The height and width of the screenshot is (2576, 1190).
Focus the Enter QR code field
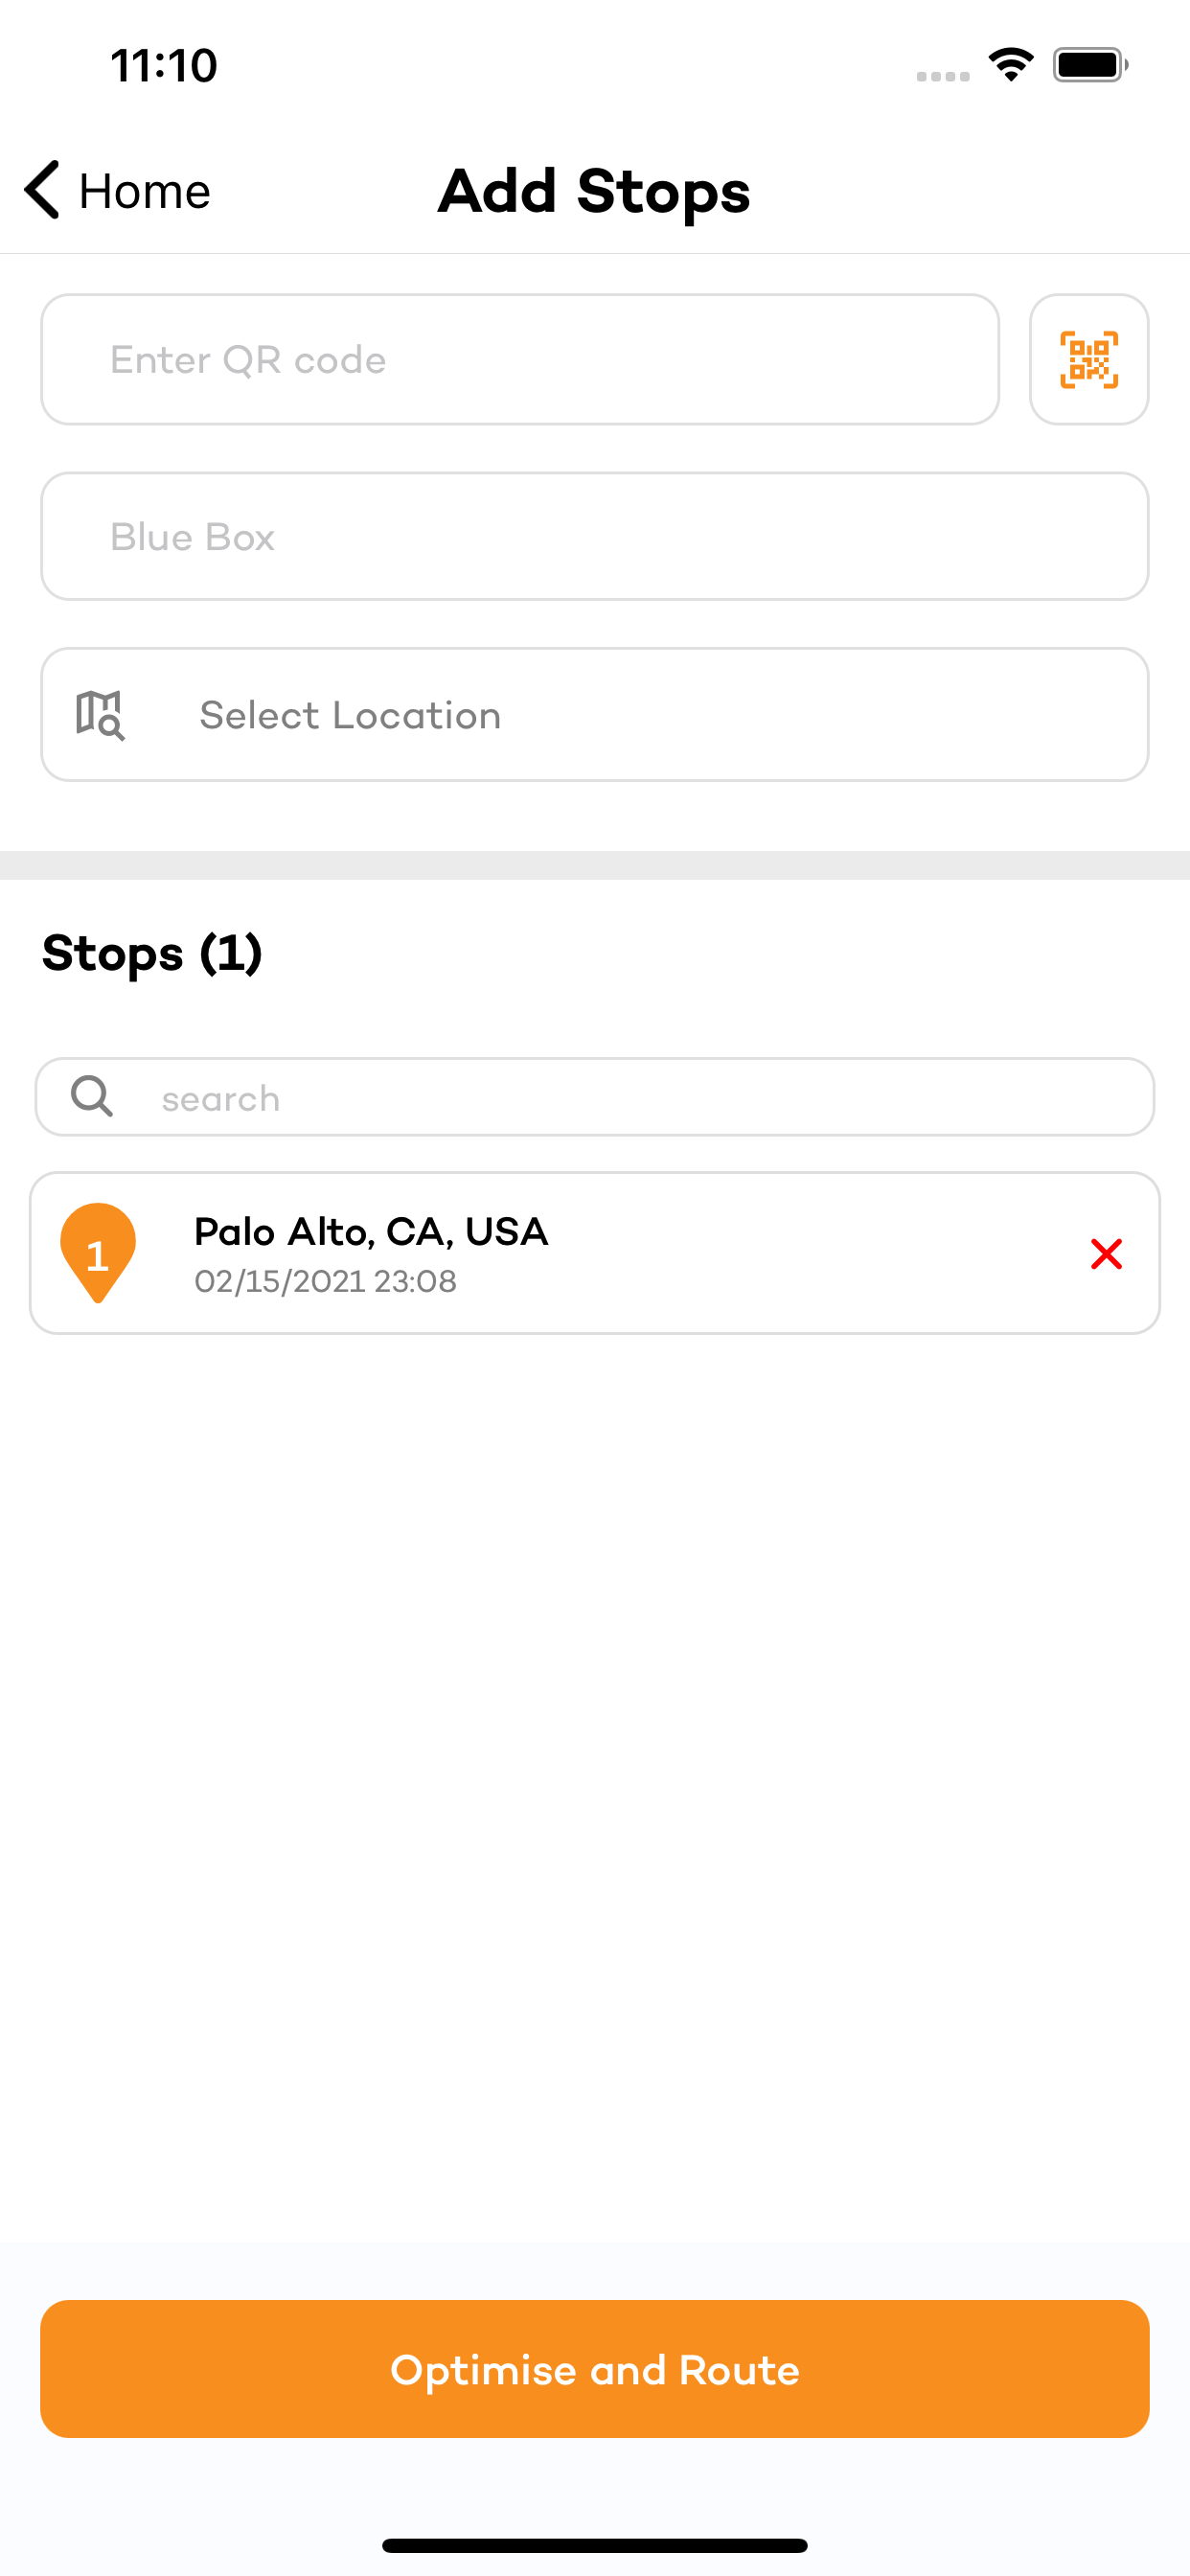pyautogui.click(x=519, y=359)
